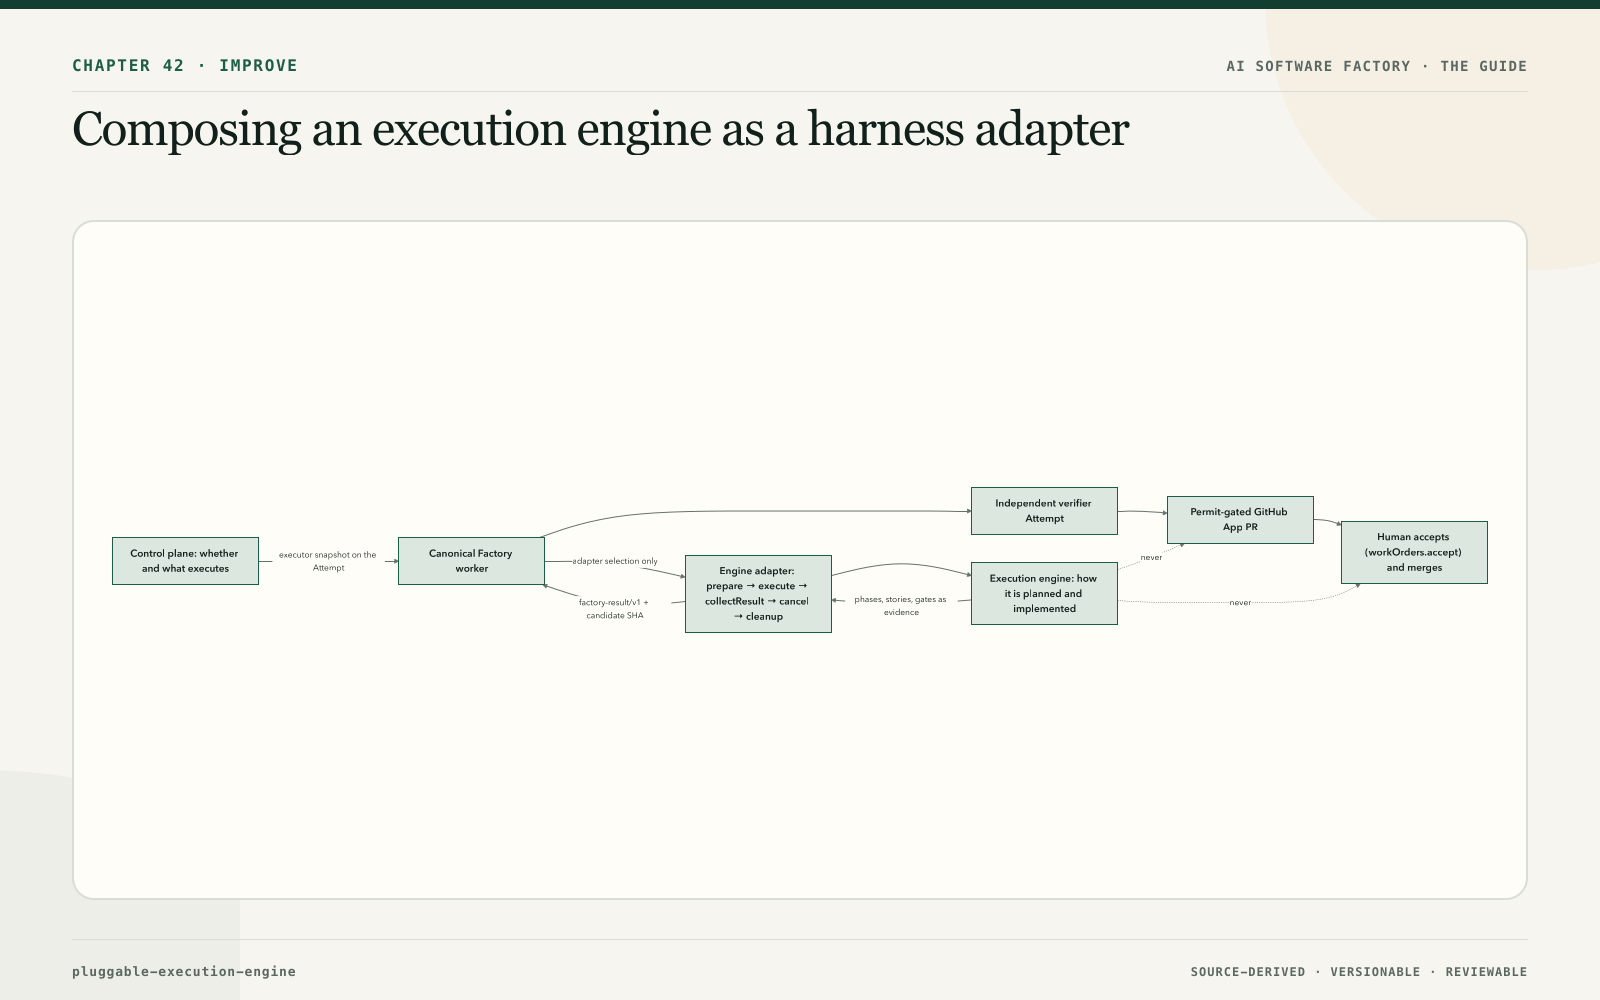Screen dimensions: 1600x1000
Task: Select the 'Human accepts (workOrders.accept) and merges' node
Action: 1414,552
